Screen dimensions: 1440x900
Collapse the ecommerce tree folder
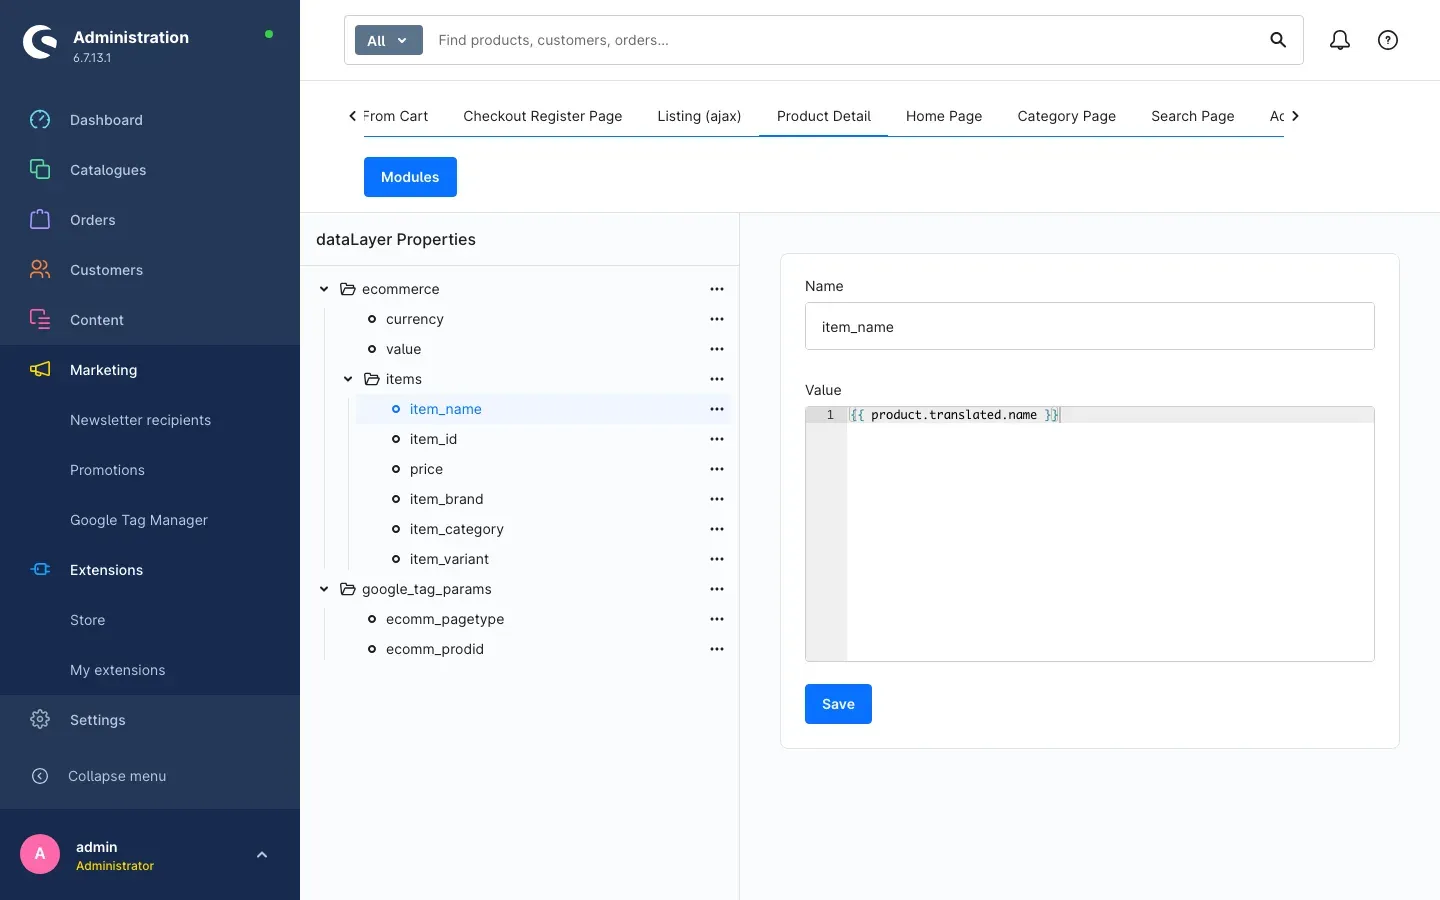[324, 289]
